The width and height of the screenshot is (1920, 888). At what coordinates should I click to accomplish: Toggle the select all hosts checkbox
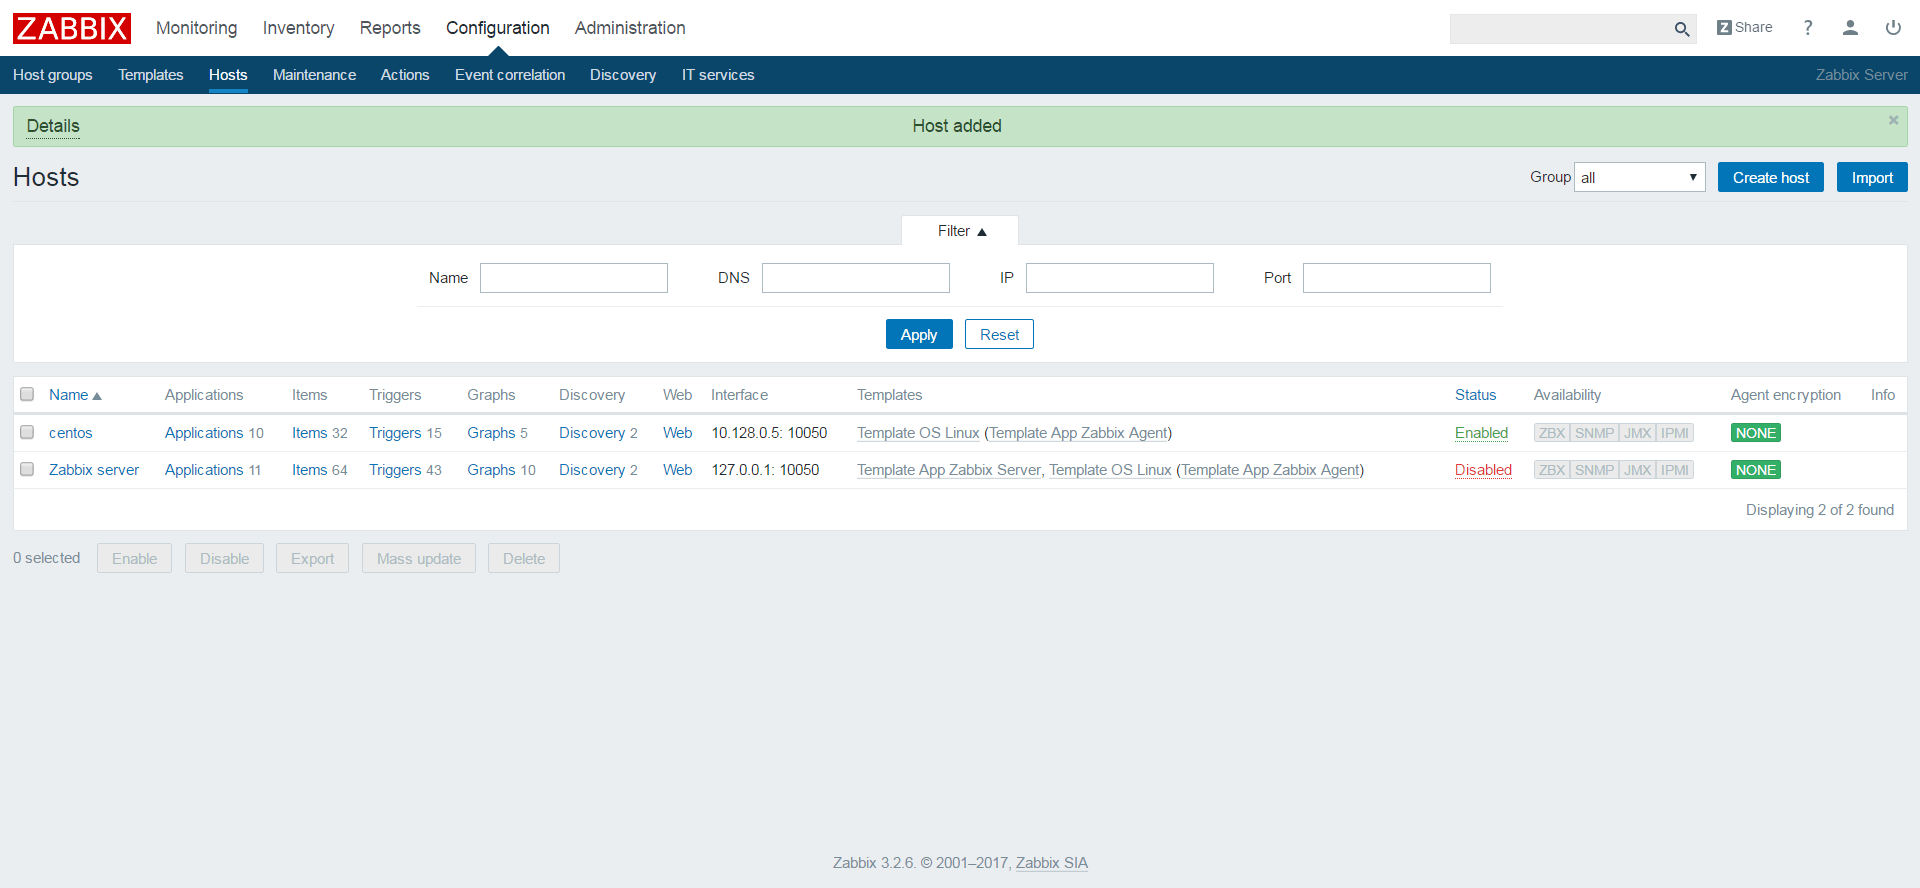tap(27, 394)
